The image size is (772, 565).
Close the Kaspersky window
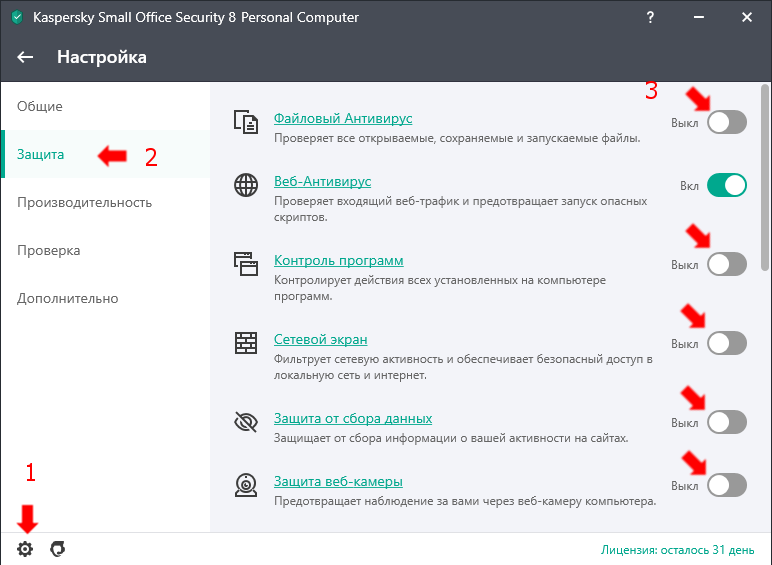pos(746,17)
